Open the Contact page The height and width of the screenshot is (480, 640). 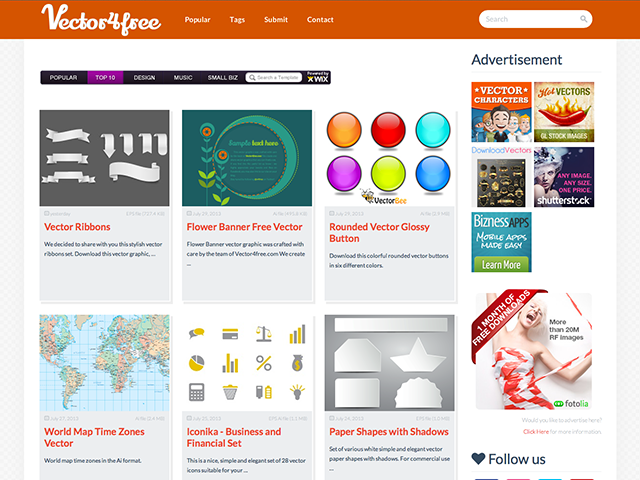(x=320, y=20)
